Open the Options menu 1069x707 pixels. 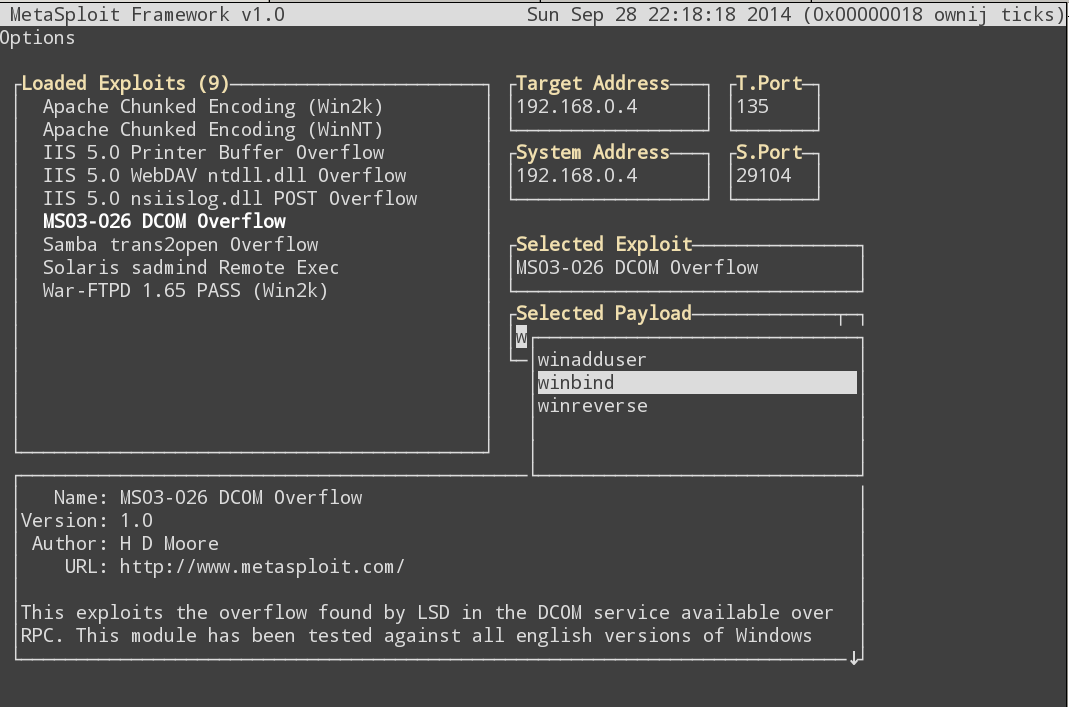(x=37, y=38)
